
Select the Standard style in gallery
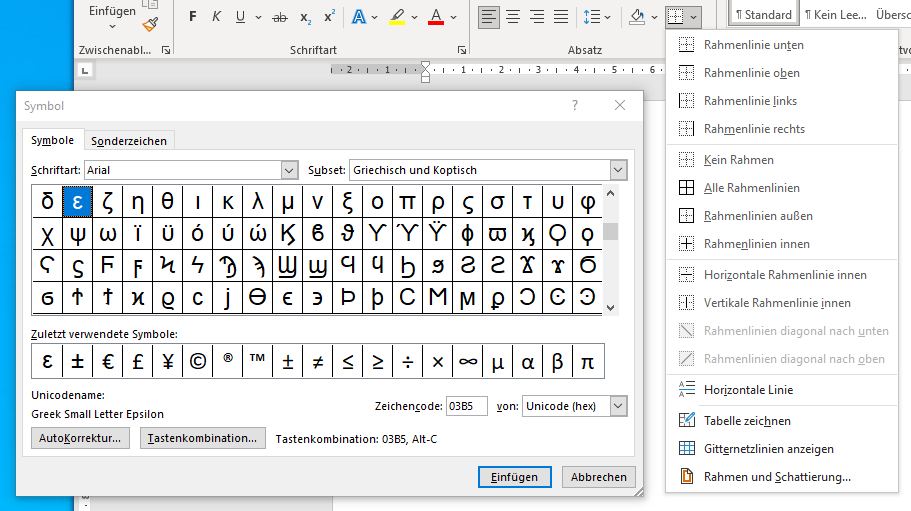click(x=763, y=15)
